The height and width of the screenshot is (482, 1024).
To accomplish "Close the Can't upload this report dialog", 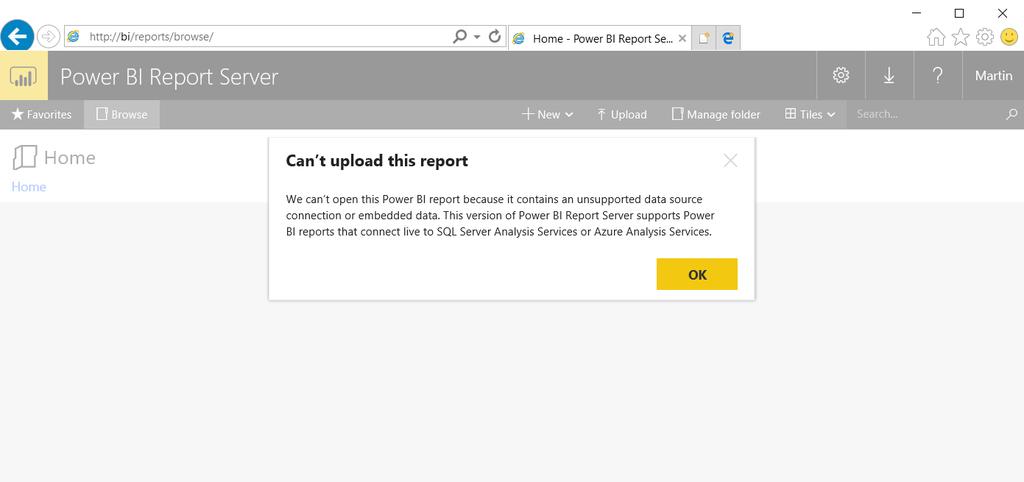I will 730,160.
